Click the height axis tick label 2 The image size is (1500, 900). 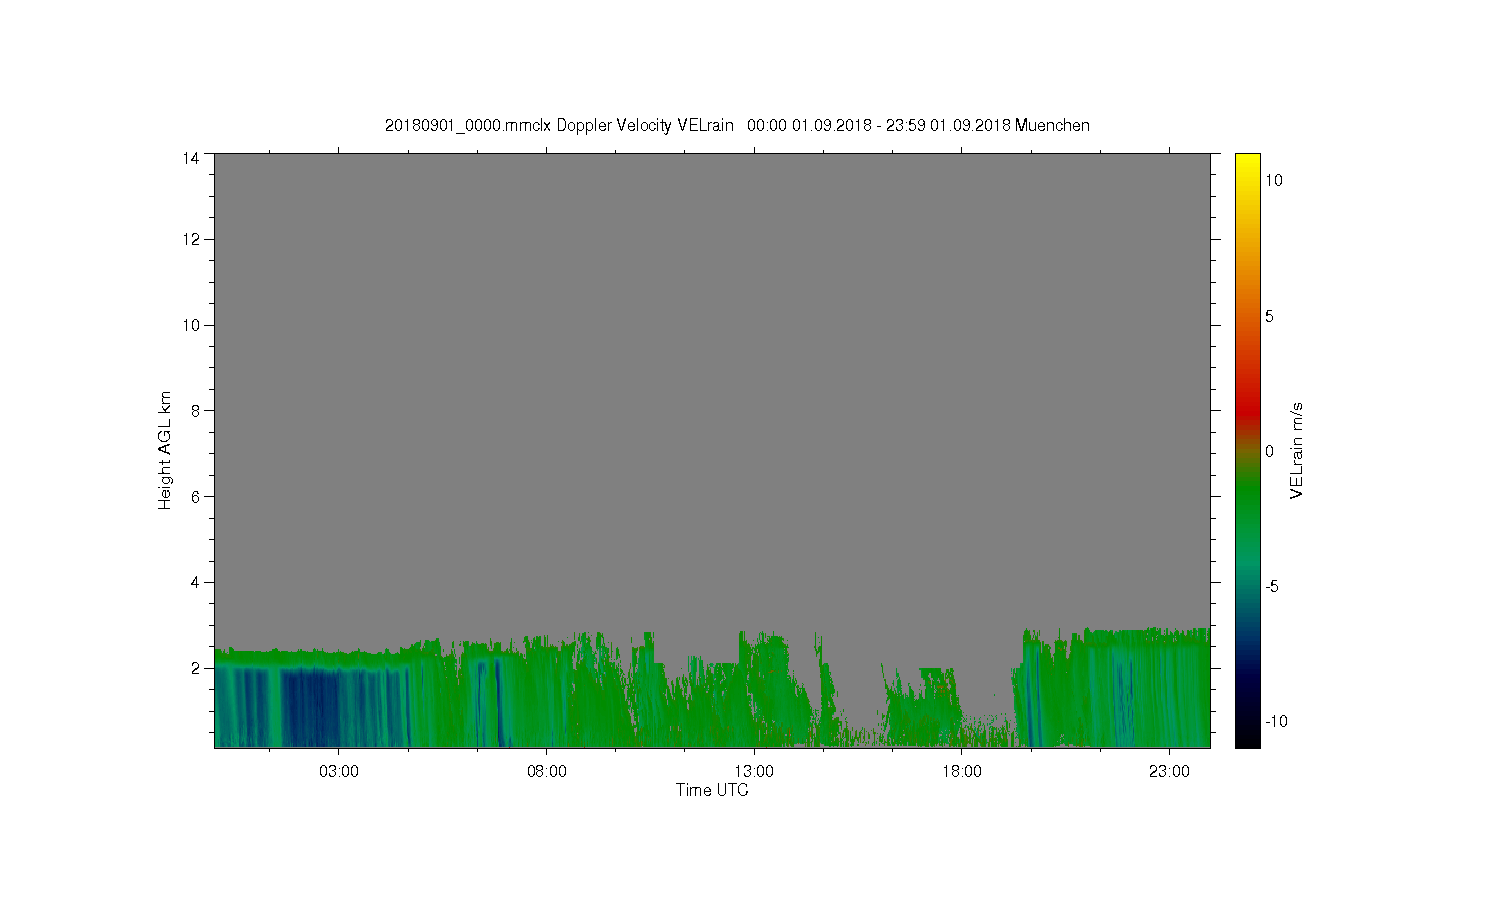[x=195, y=668]
